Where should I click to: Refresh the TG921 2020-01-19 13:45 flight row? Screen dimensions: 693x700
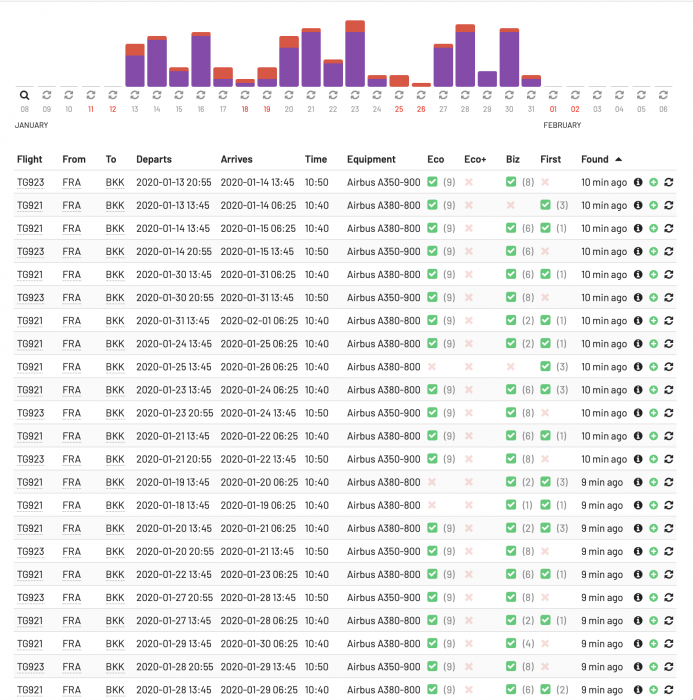point(668,482)
